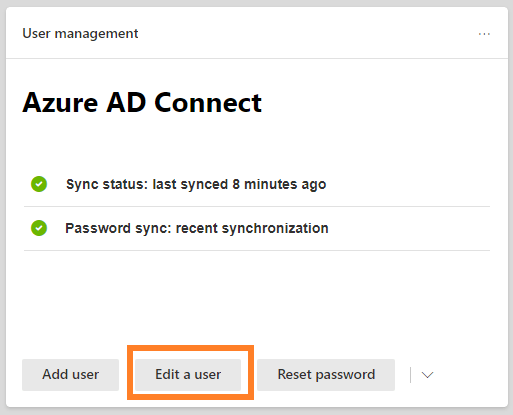Click the Reset password button
The width and height of the screenshot is (513, 415).
point(326,375)
